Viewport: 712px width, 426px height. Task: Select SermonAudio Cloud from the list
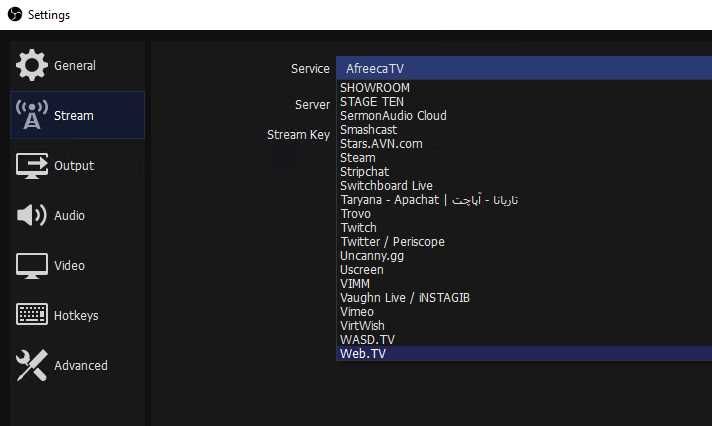(x=393, y=116)
